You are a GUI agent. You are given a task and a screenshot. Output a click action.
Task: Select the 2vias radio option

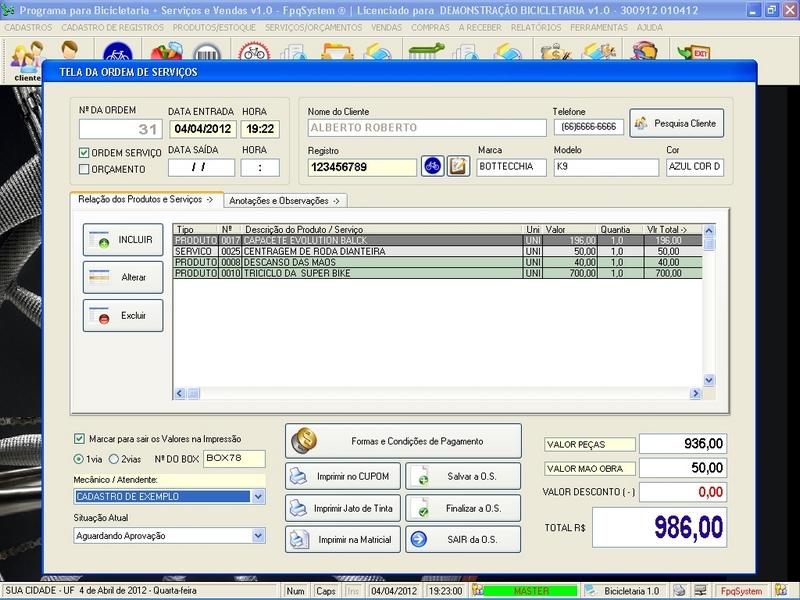[114, 459]
